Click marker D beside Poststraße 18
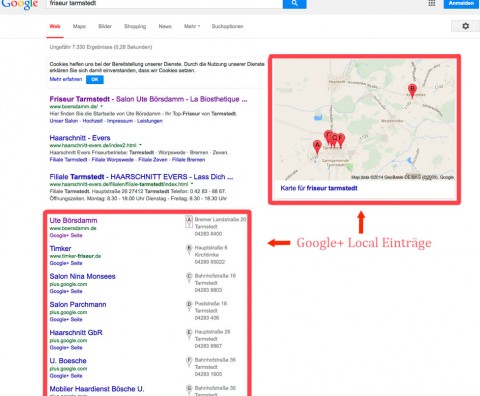Viewport: 480px width, 396px height. click(189, 305)
